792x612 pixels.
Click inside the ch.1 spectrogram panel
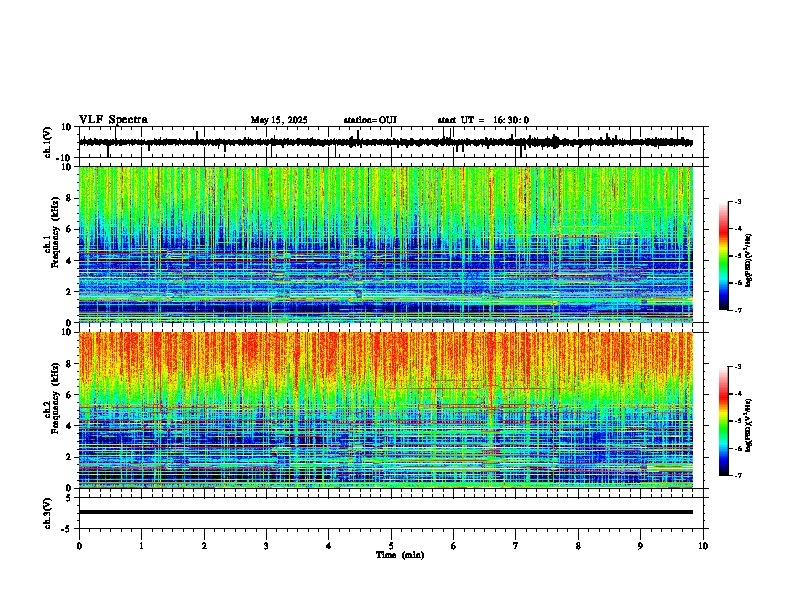[385, 244]
